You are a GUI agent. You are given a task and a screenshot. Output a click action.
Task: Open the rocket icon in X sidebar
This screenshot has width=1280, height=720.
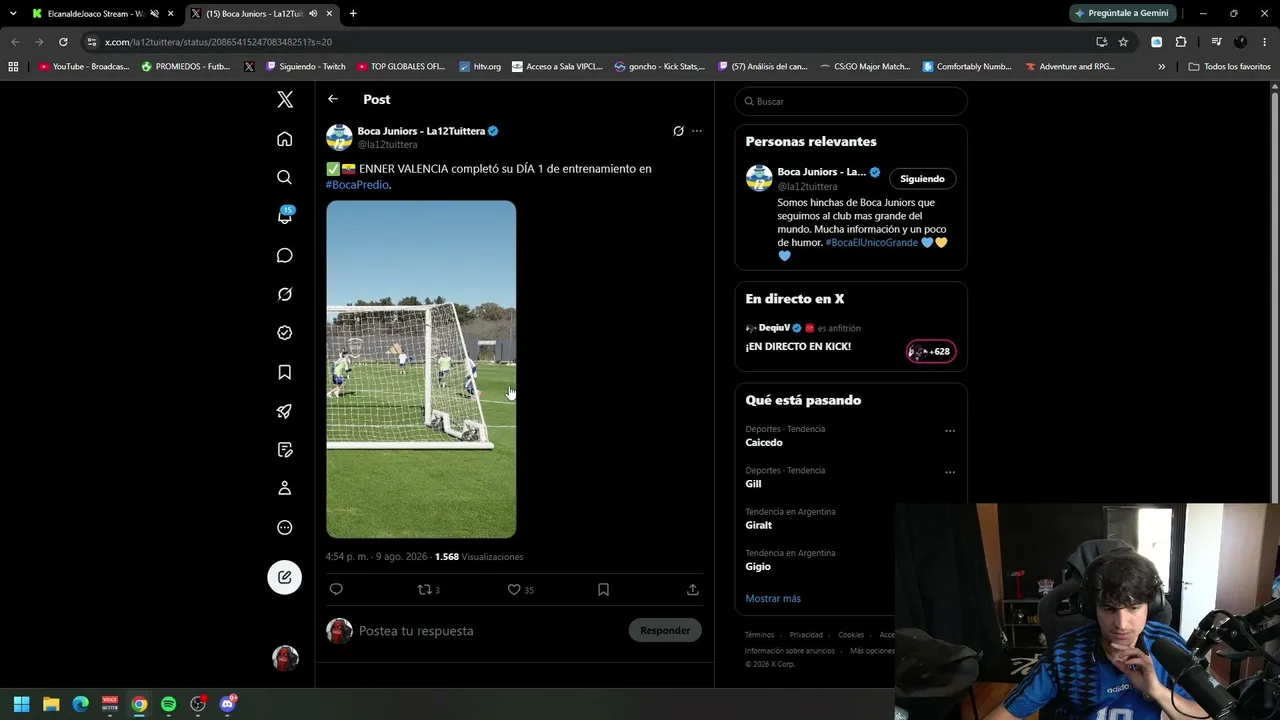[285, 411]
